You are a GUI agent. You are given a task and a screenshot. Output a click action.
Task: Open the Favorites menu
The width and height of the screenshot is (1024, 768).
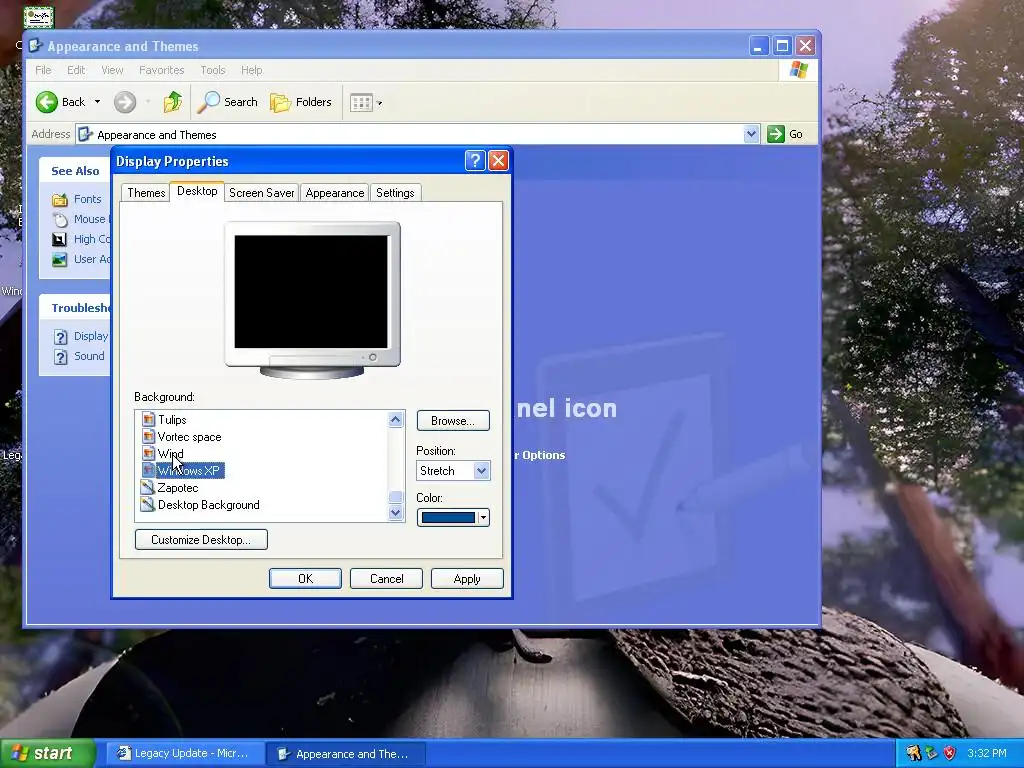[161, 70]
